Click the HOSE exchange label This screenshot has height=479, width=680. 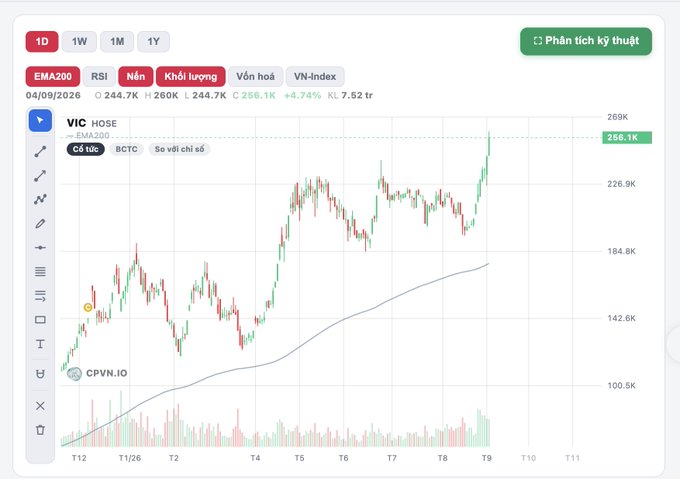click(x=104, y=124)
